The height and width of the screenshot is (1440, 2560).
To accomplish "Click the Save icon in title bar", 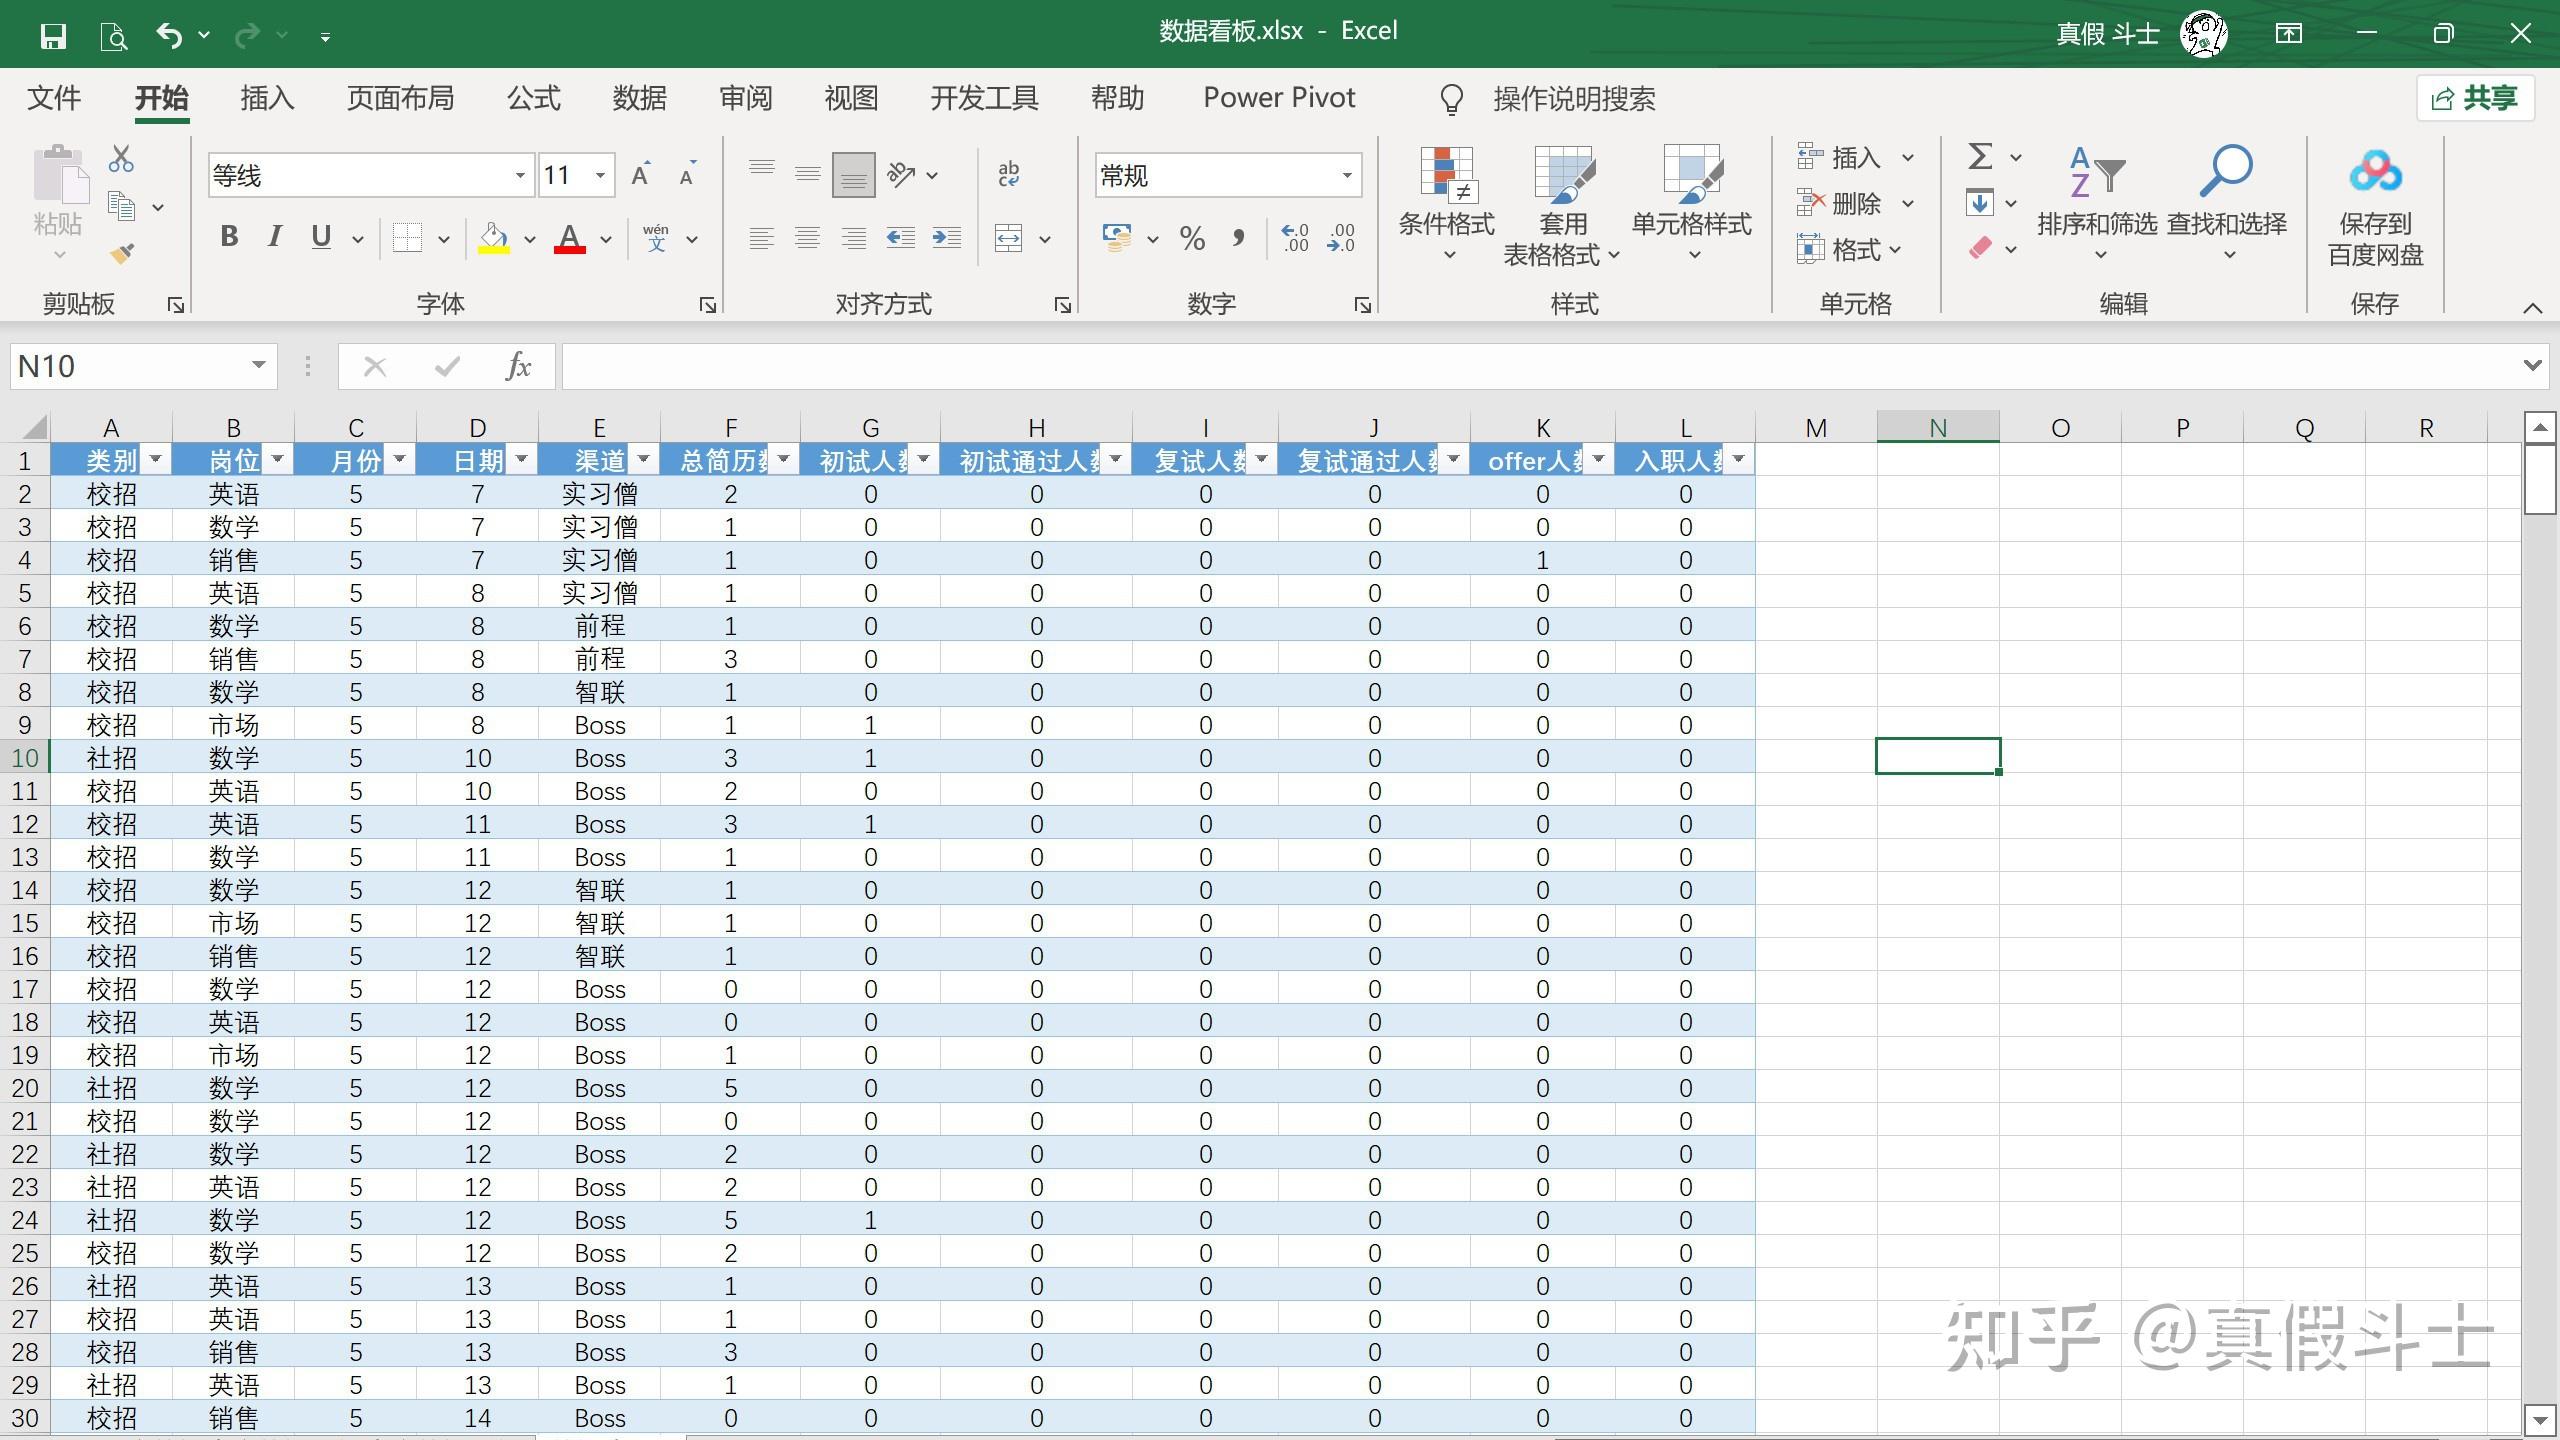I will 53,36.
